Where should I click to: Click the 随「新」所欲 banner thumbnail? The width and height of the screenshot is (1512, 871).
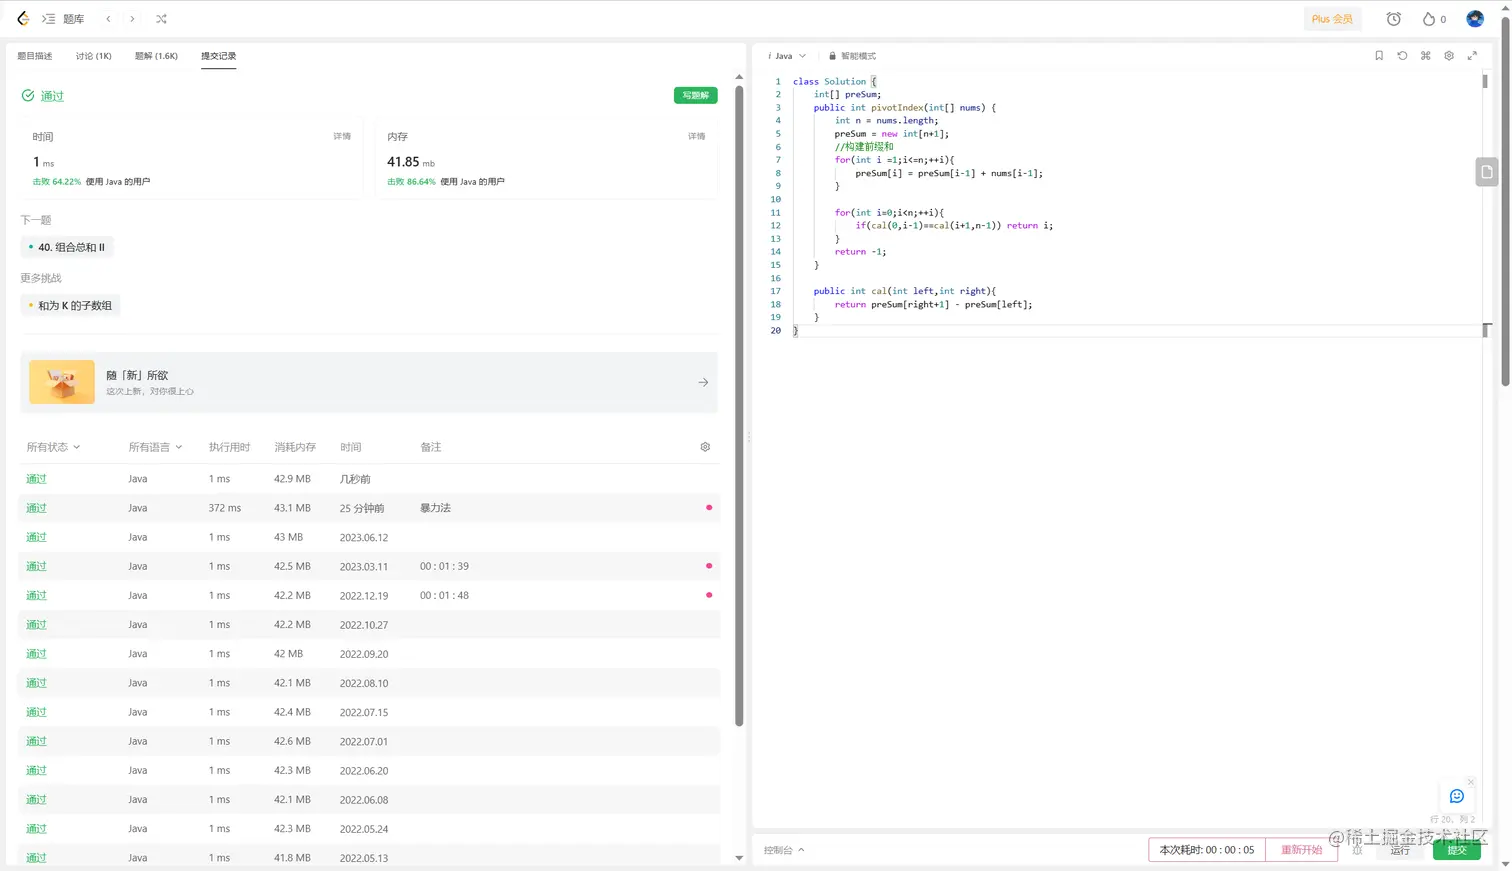click(x=62, y=382)
